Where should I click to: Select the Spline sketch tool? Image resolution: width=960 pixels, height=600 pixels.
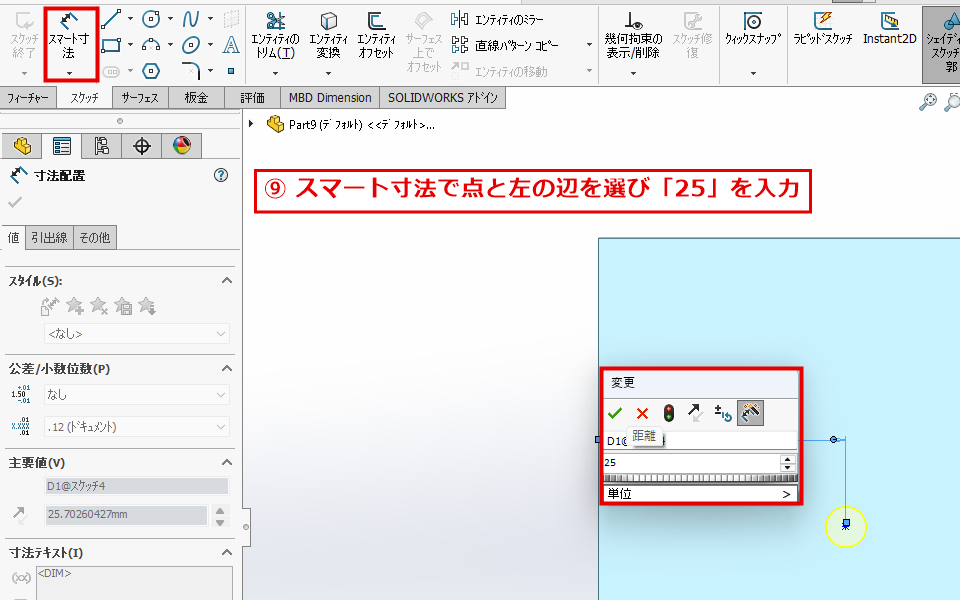[191, 19]
